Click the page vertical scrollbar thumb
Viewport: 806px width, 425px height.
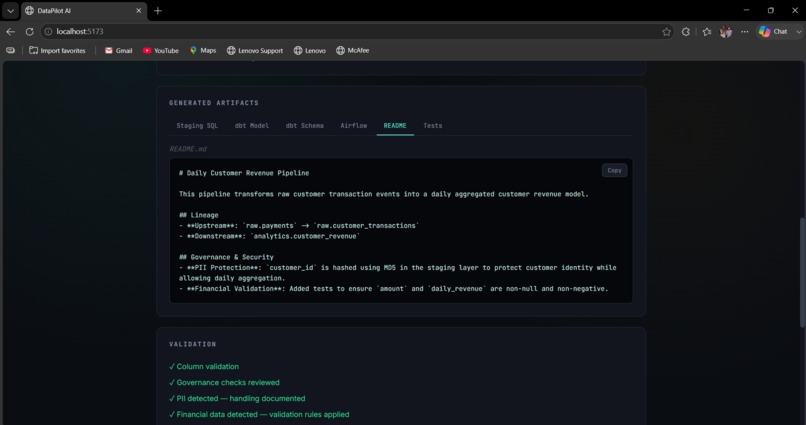tap(802, 272)
